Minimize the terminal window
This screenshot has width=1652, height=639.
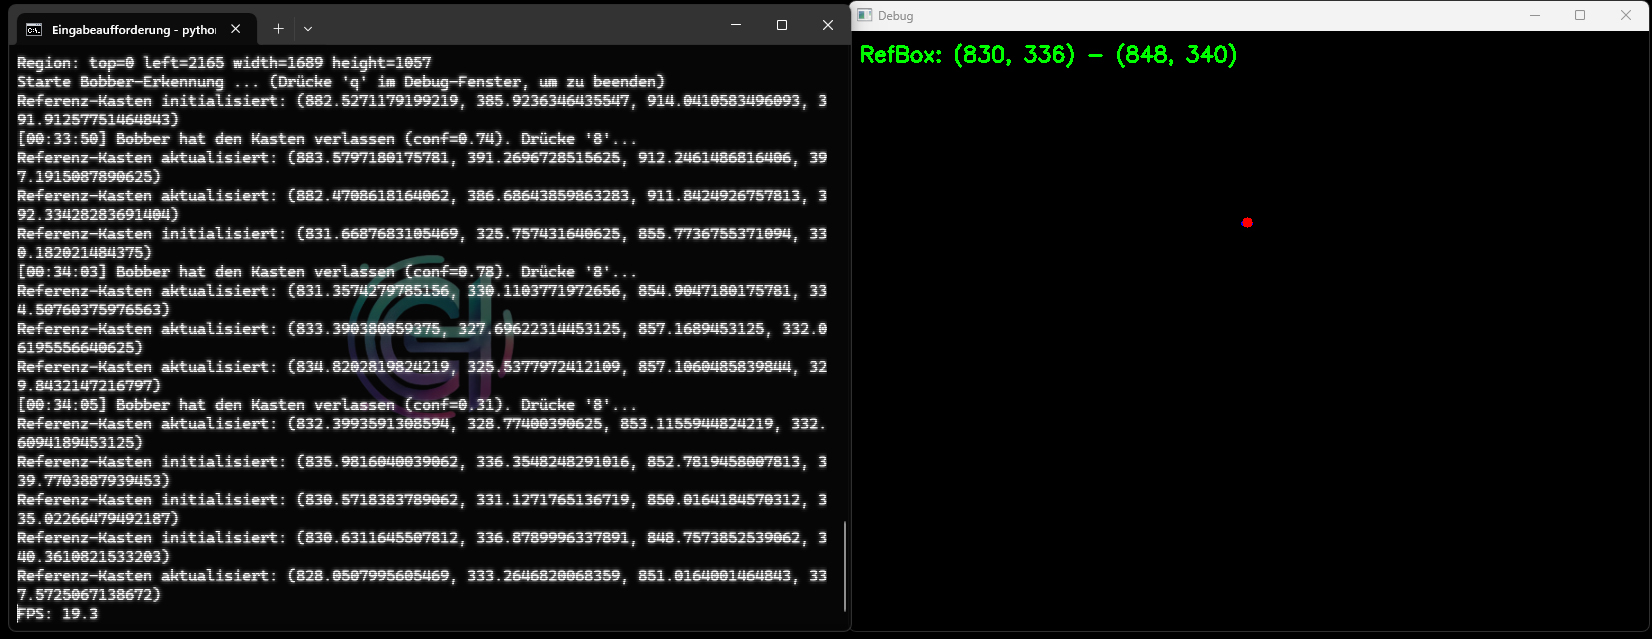click(x=735, y=25)
